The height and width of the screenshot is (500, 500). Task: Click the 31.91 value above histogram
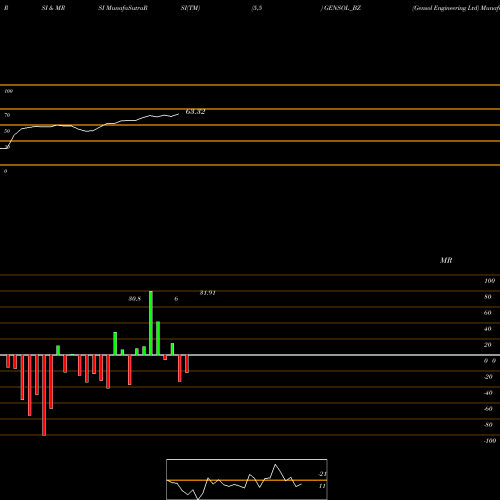208,293
